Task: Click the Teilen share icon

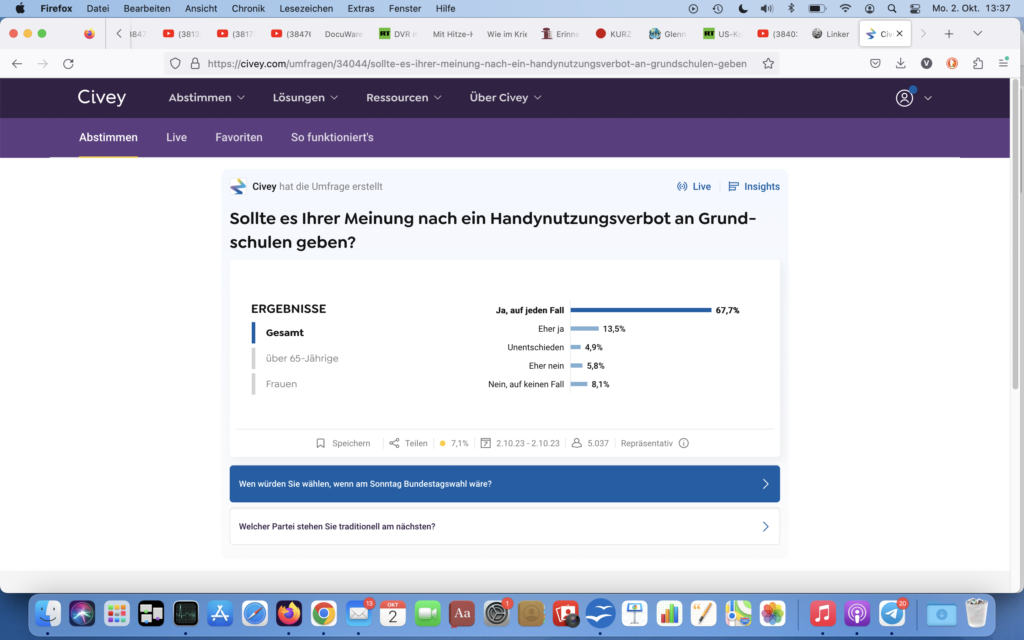Action: (x=394, y=443)
